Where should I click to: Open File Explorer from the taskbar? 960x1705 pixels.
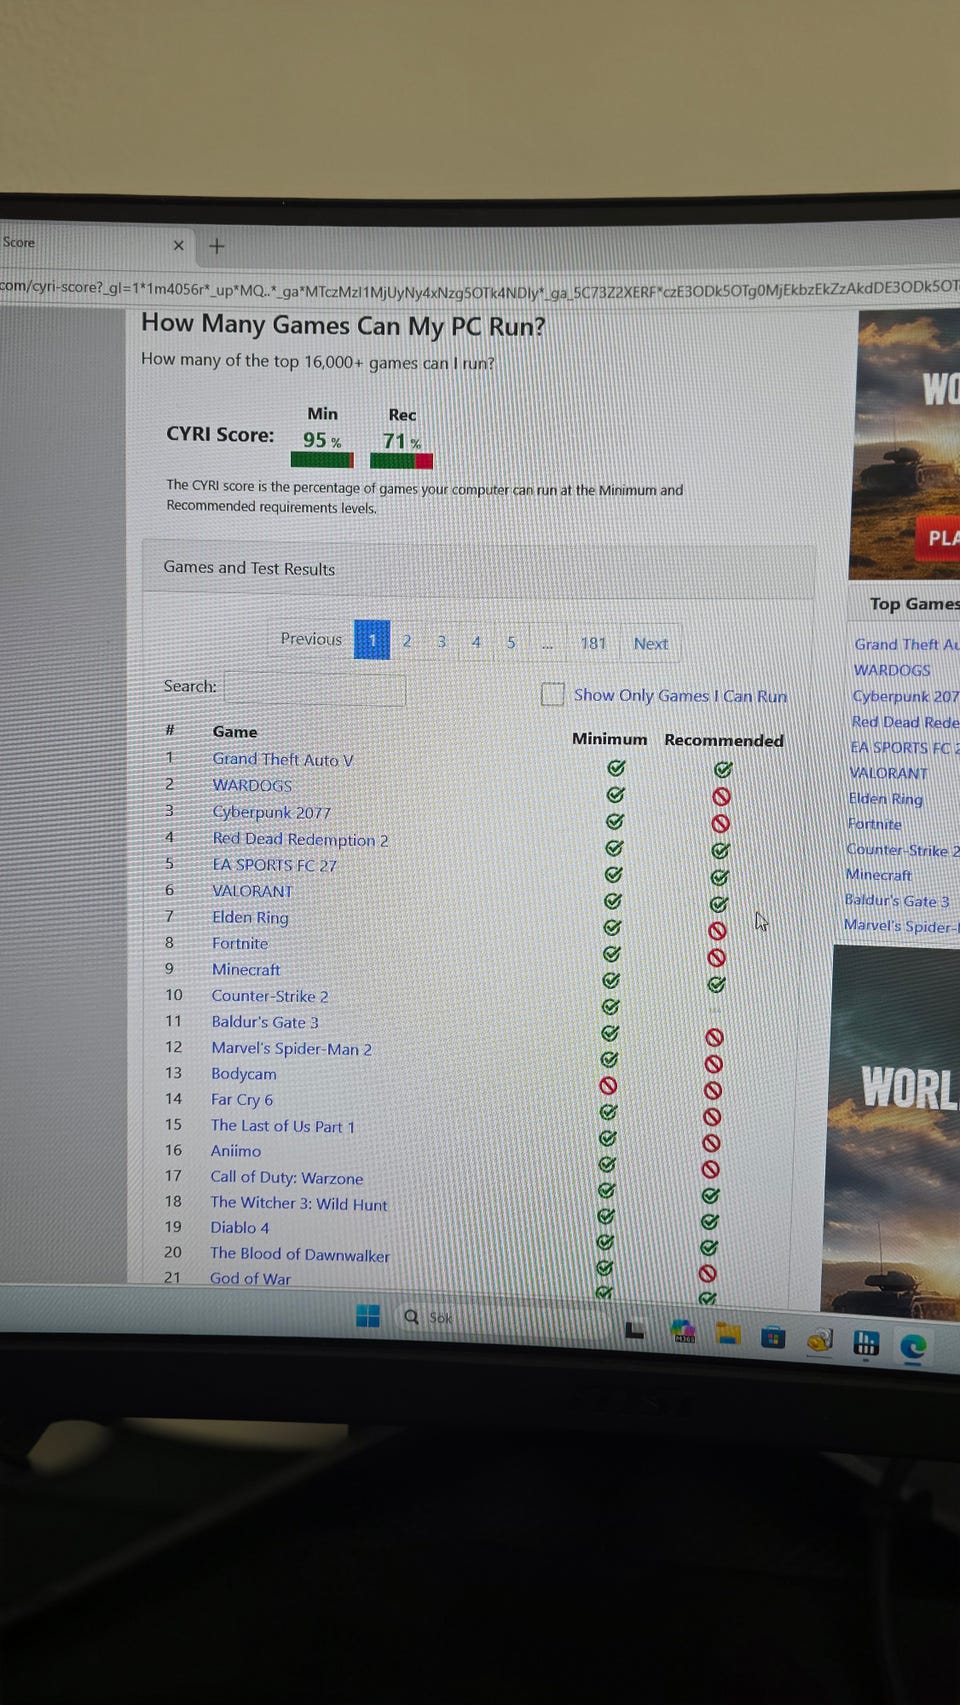(x=728, y=1333)
